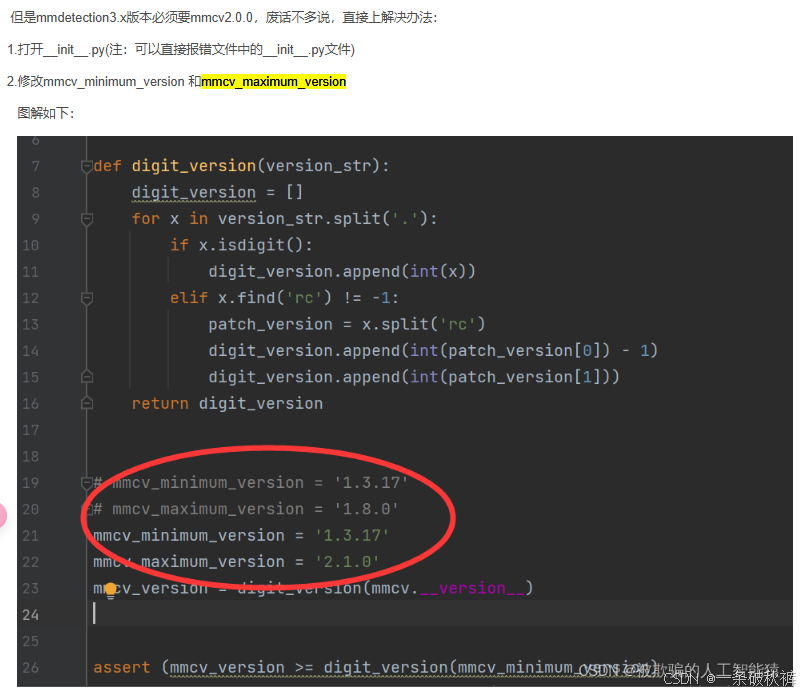Click the underlined digit_version variable on line 8

tap(193, 192)
